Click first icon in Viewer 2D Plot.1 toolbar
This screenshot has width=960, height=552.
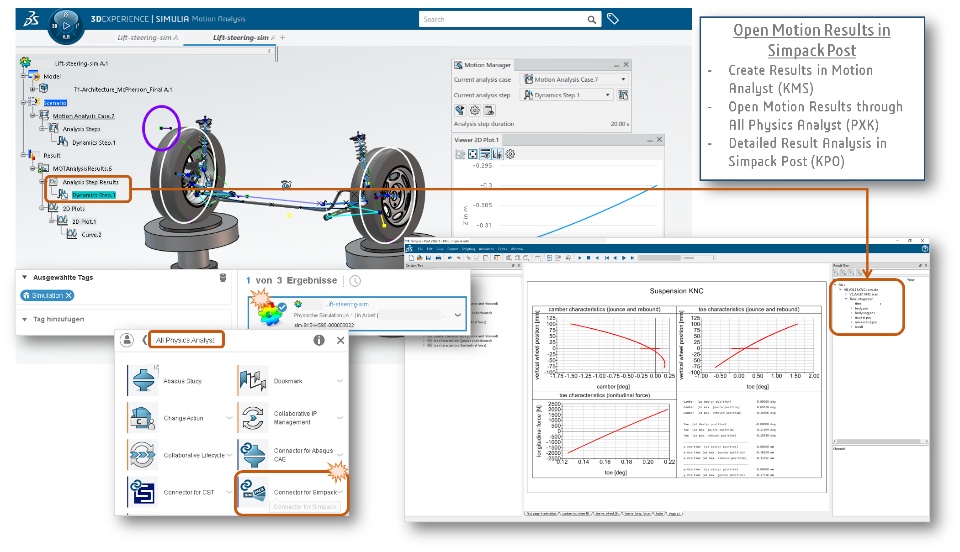click(460, 154)
